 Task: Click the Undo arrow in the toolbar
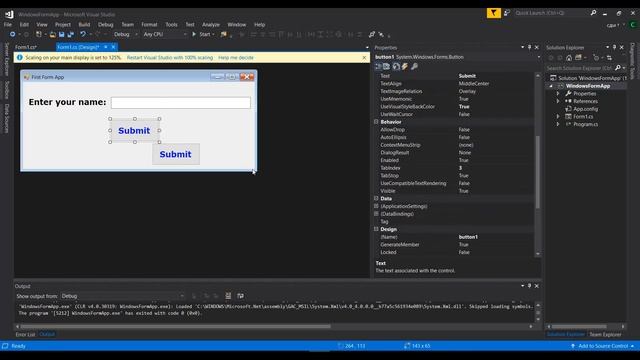pos(83,35)
